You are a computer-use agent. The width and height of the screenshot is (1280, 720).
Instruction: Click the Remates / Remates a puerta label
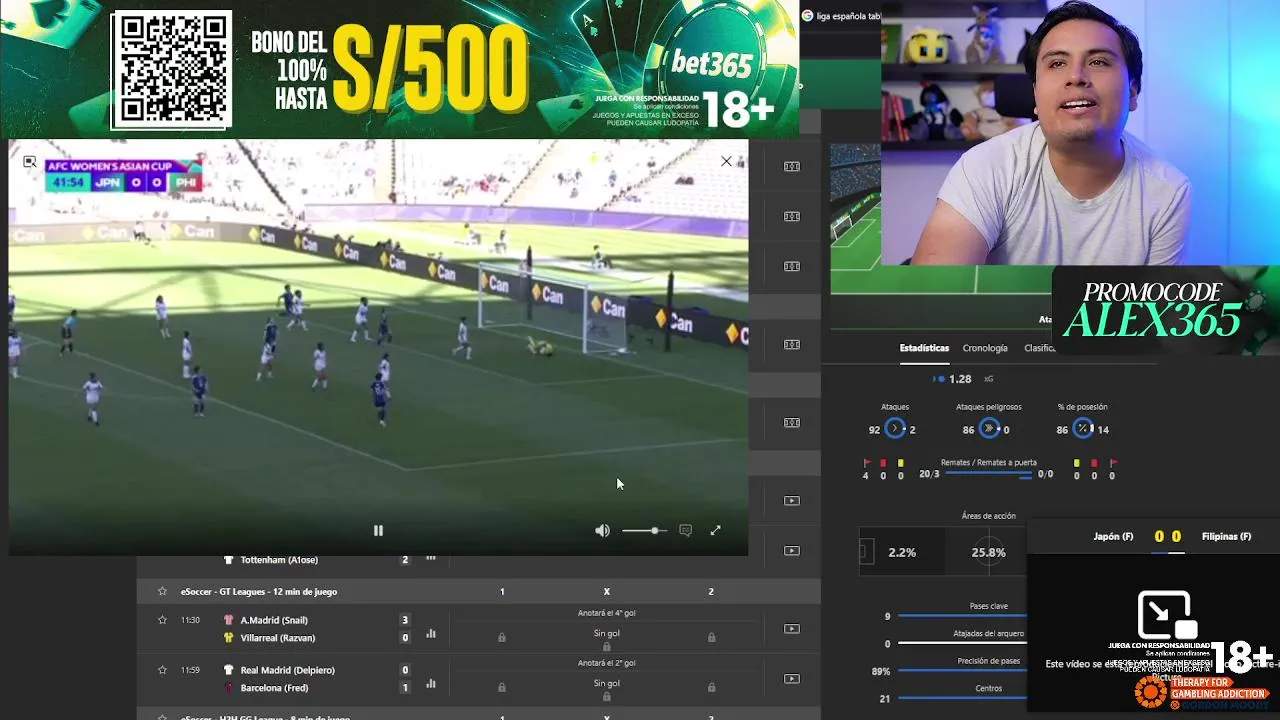pos(988,463)
